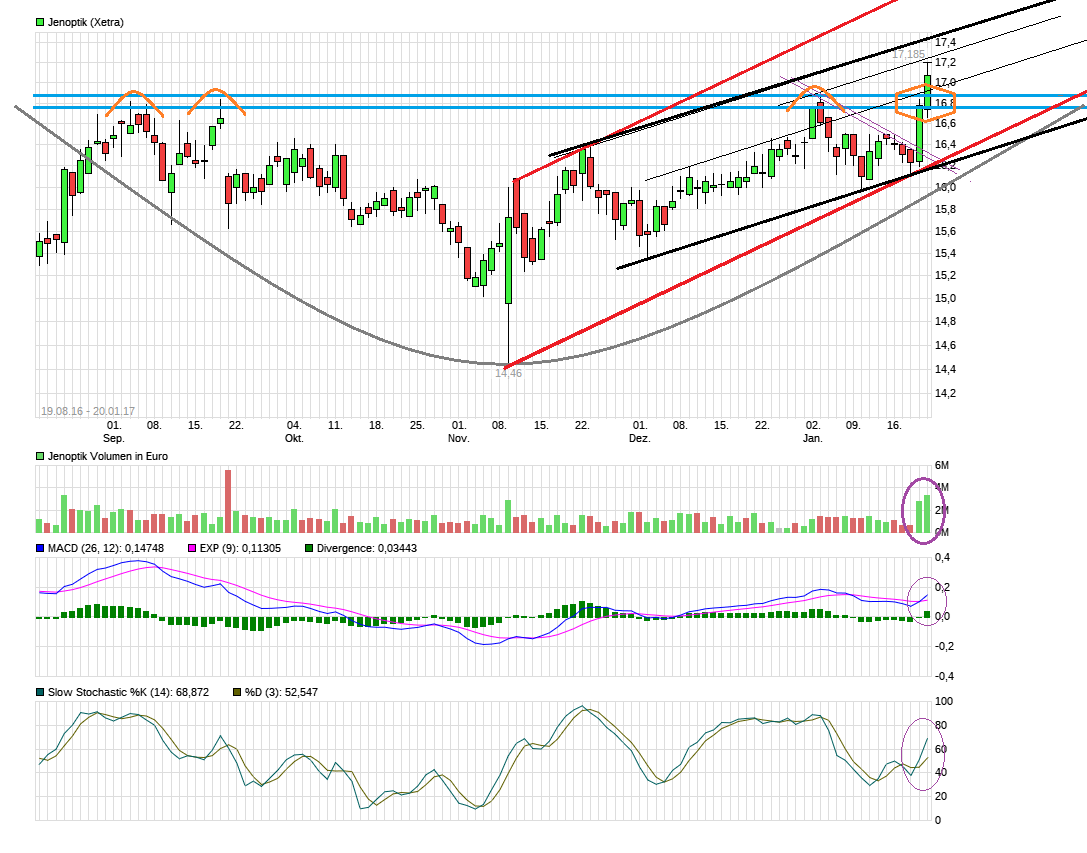Click the green Jenoptik (Xetra) legend square
The width and height of the screenshot is (1087, 853).
pos(40,22)
